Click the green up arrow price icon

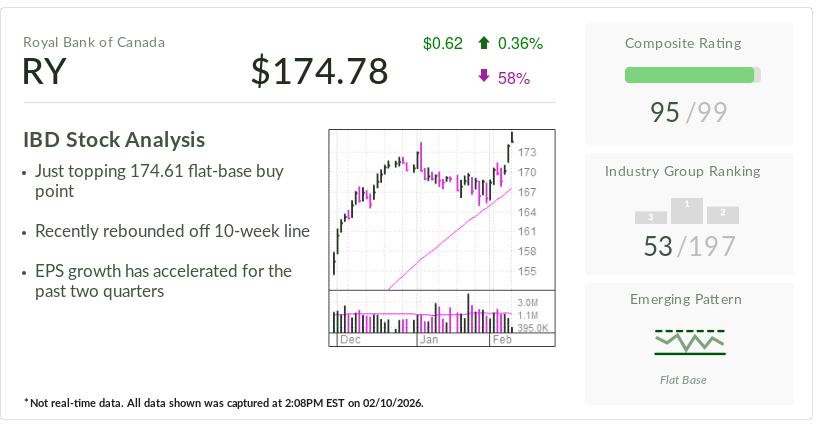[484, 43]
